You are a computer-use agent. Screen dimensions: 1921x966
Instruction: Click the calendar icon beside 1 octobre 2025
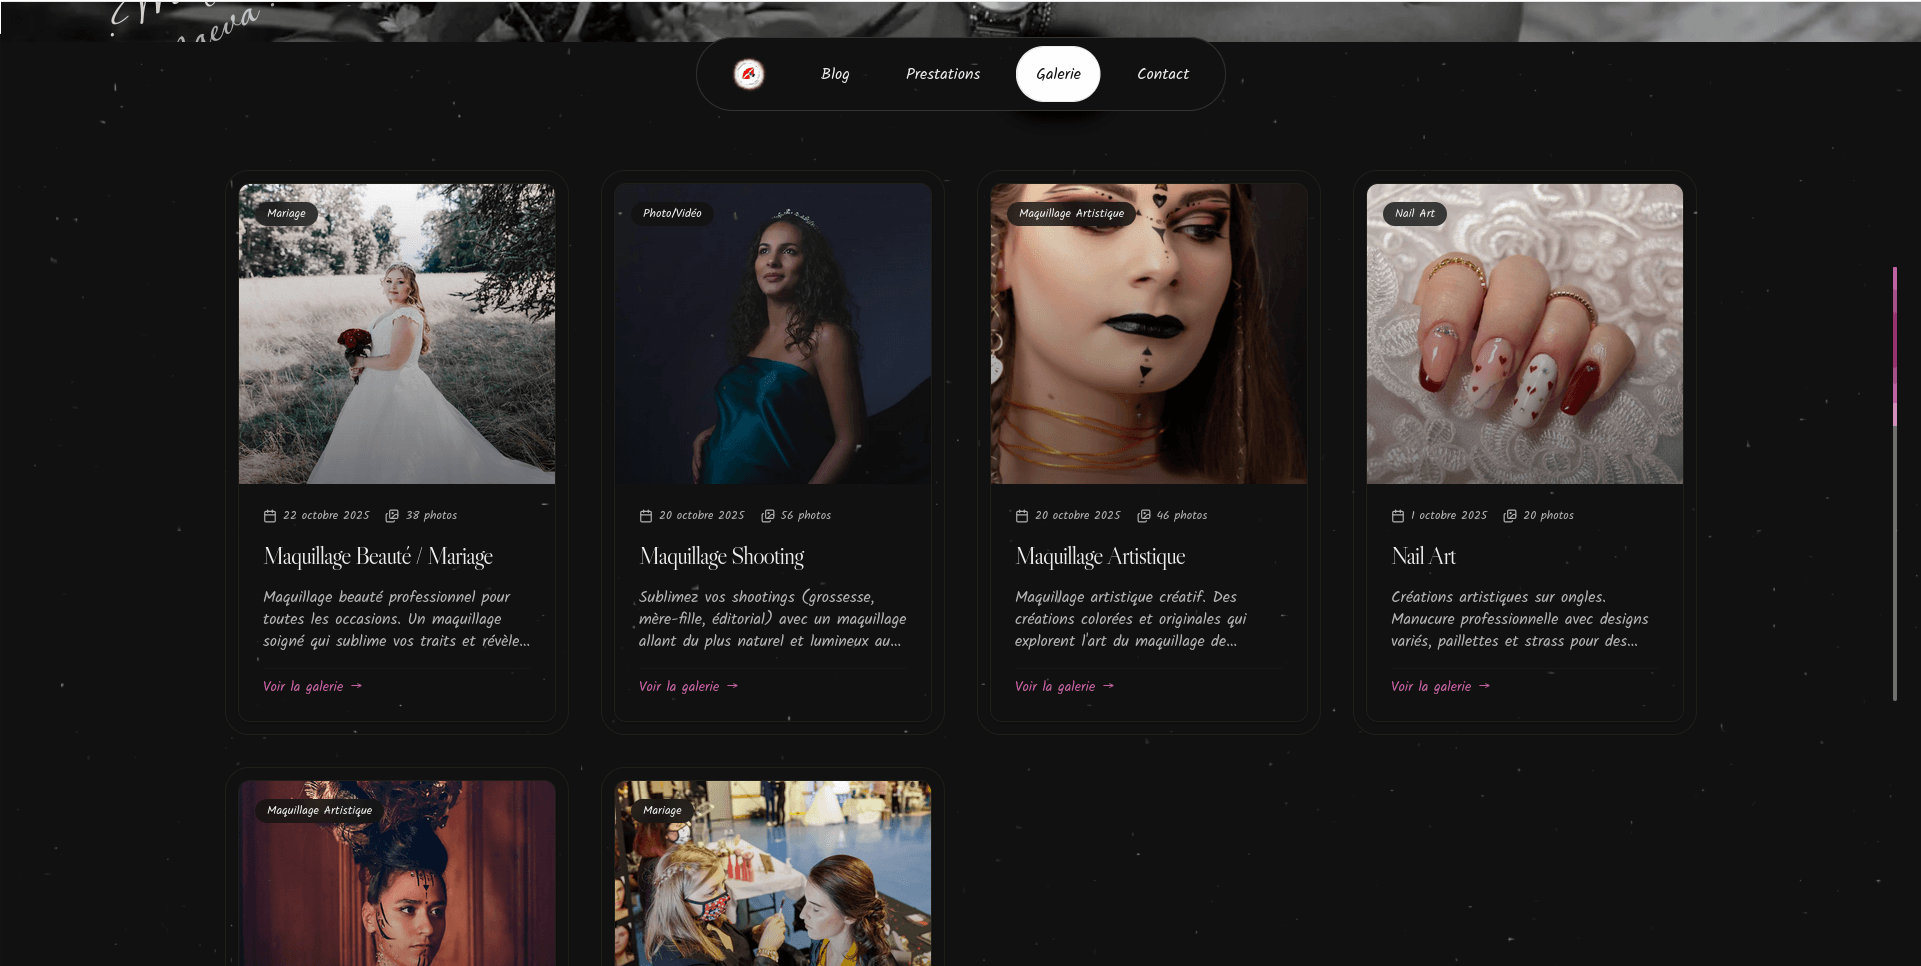click(1398, 516)
